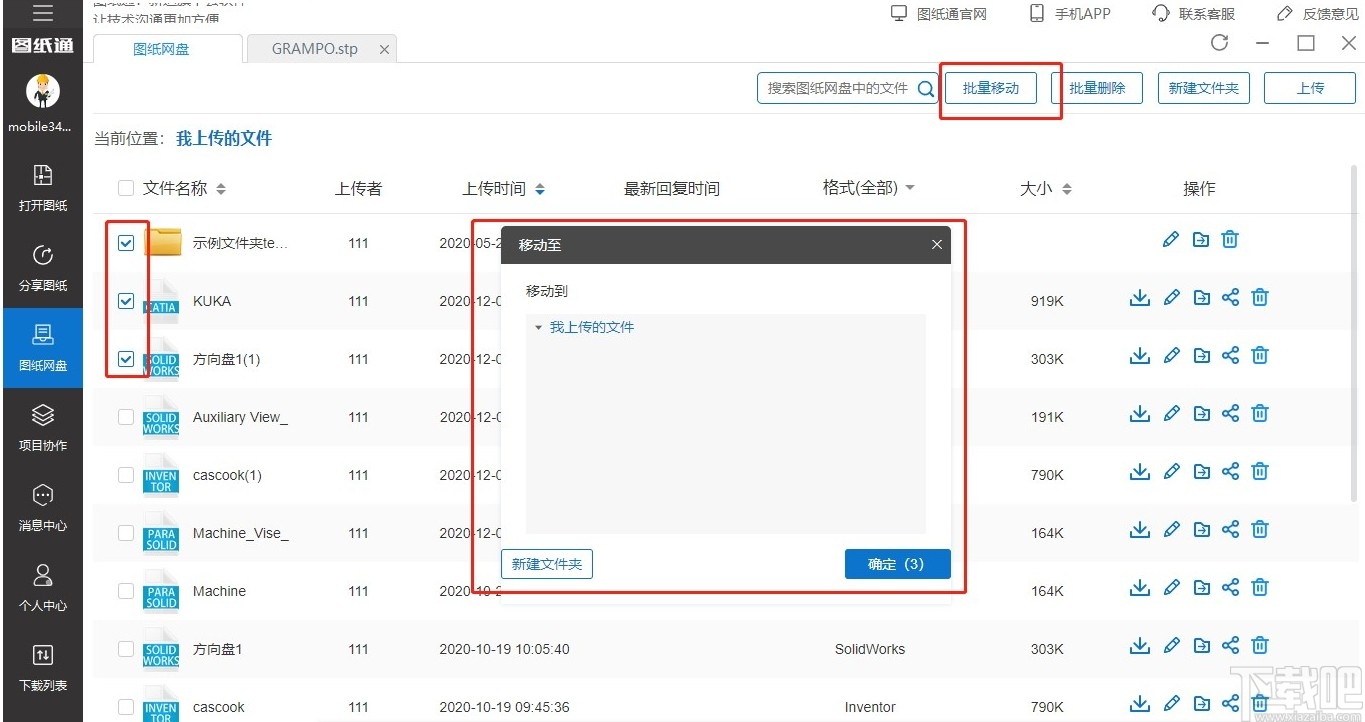The height and width of the screenshot is (722, 1365).
Task: Open the 格式(全部) filter dropdown
Action: point(868,188)
